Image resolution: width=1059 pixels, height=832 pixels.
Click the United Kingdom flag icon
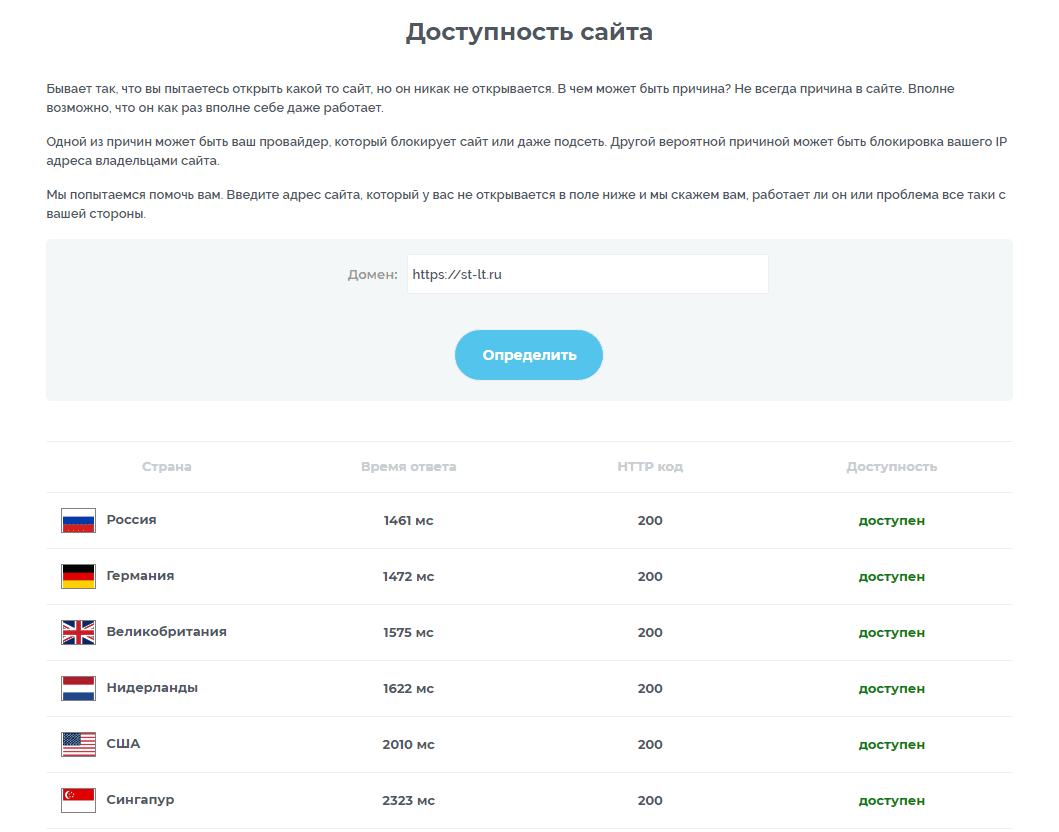(78, 633)
